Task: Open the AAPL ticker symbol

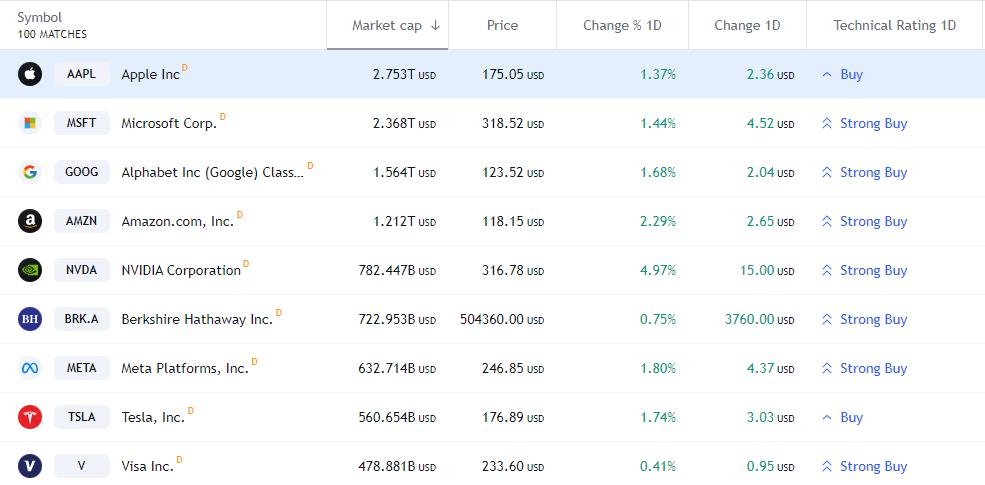Action: [x=82, y=74]
